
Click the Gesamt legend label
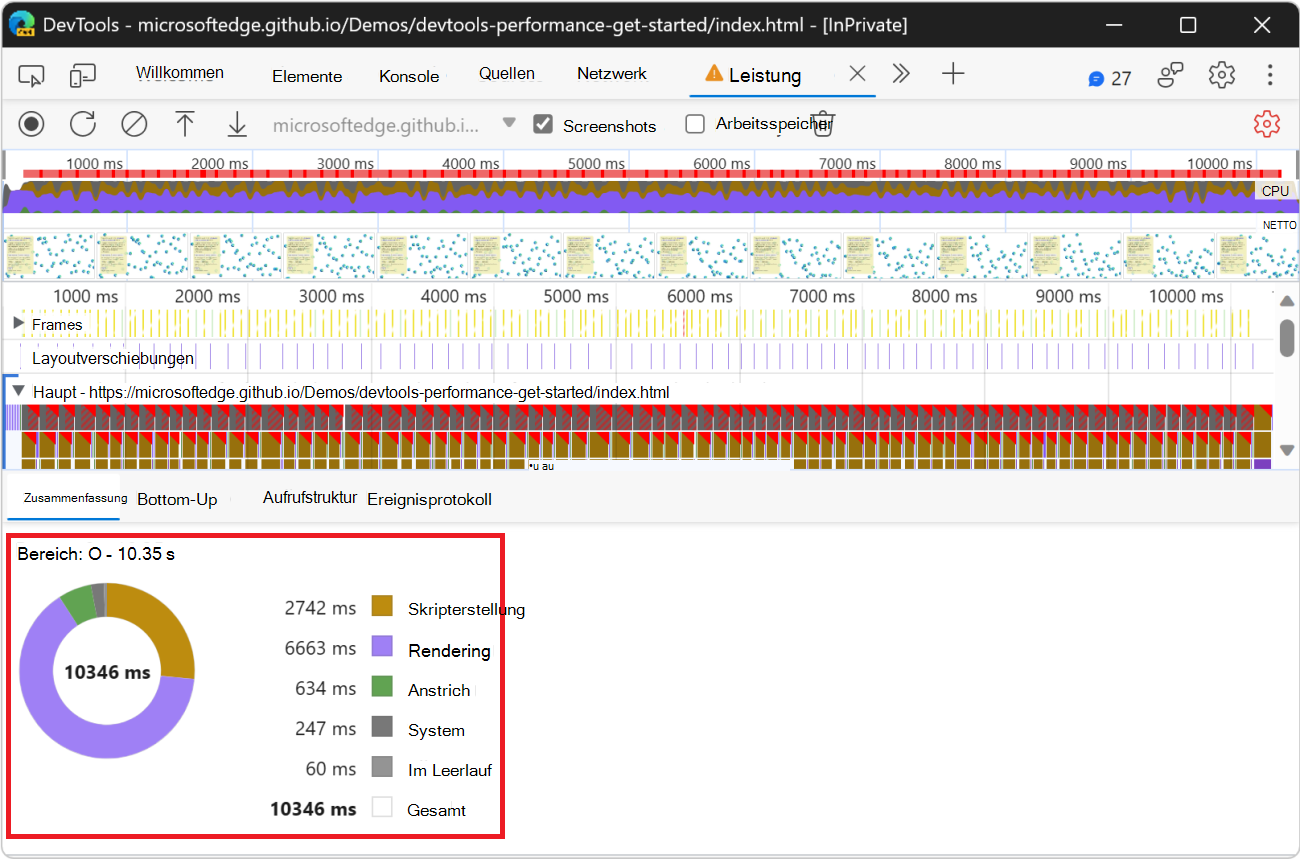coord(436,810)
